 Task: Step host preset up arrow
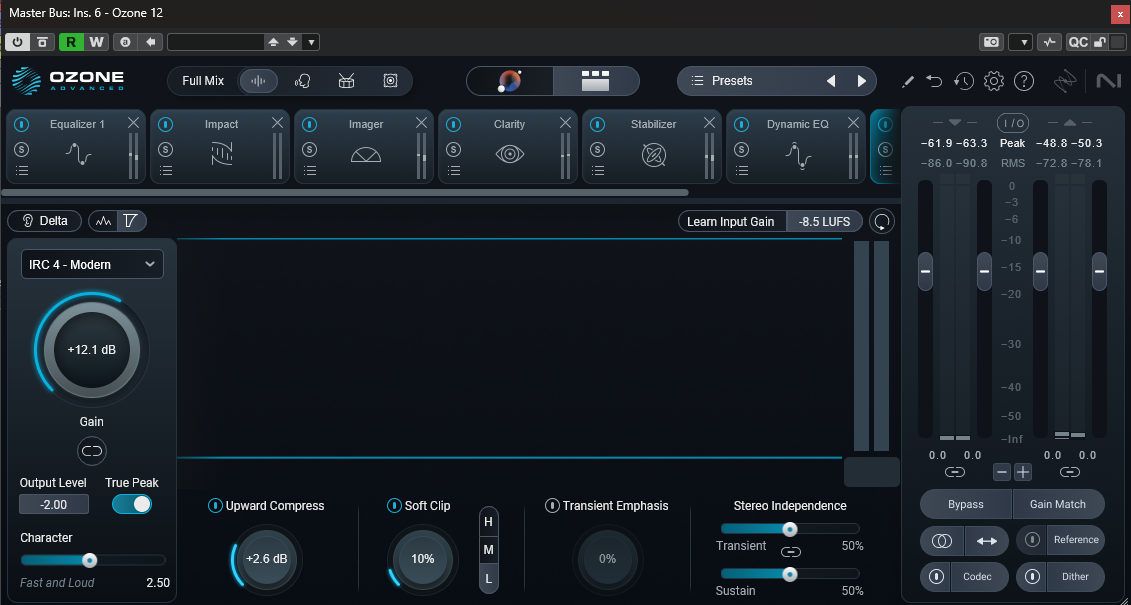click(x=273, y=43)
